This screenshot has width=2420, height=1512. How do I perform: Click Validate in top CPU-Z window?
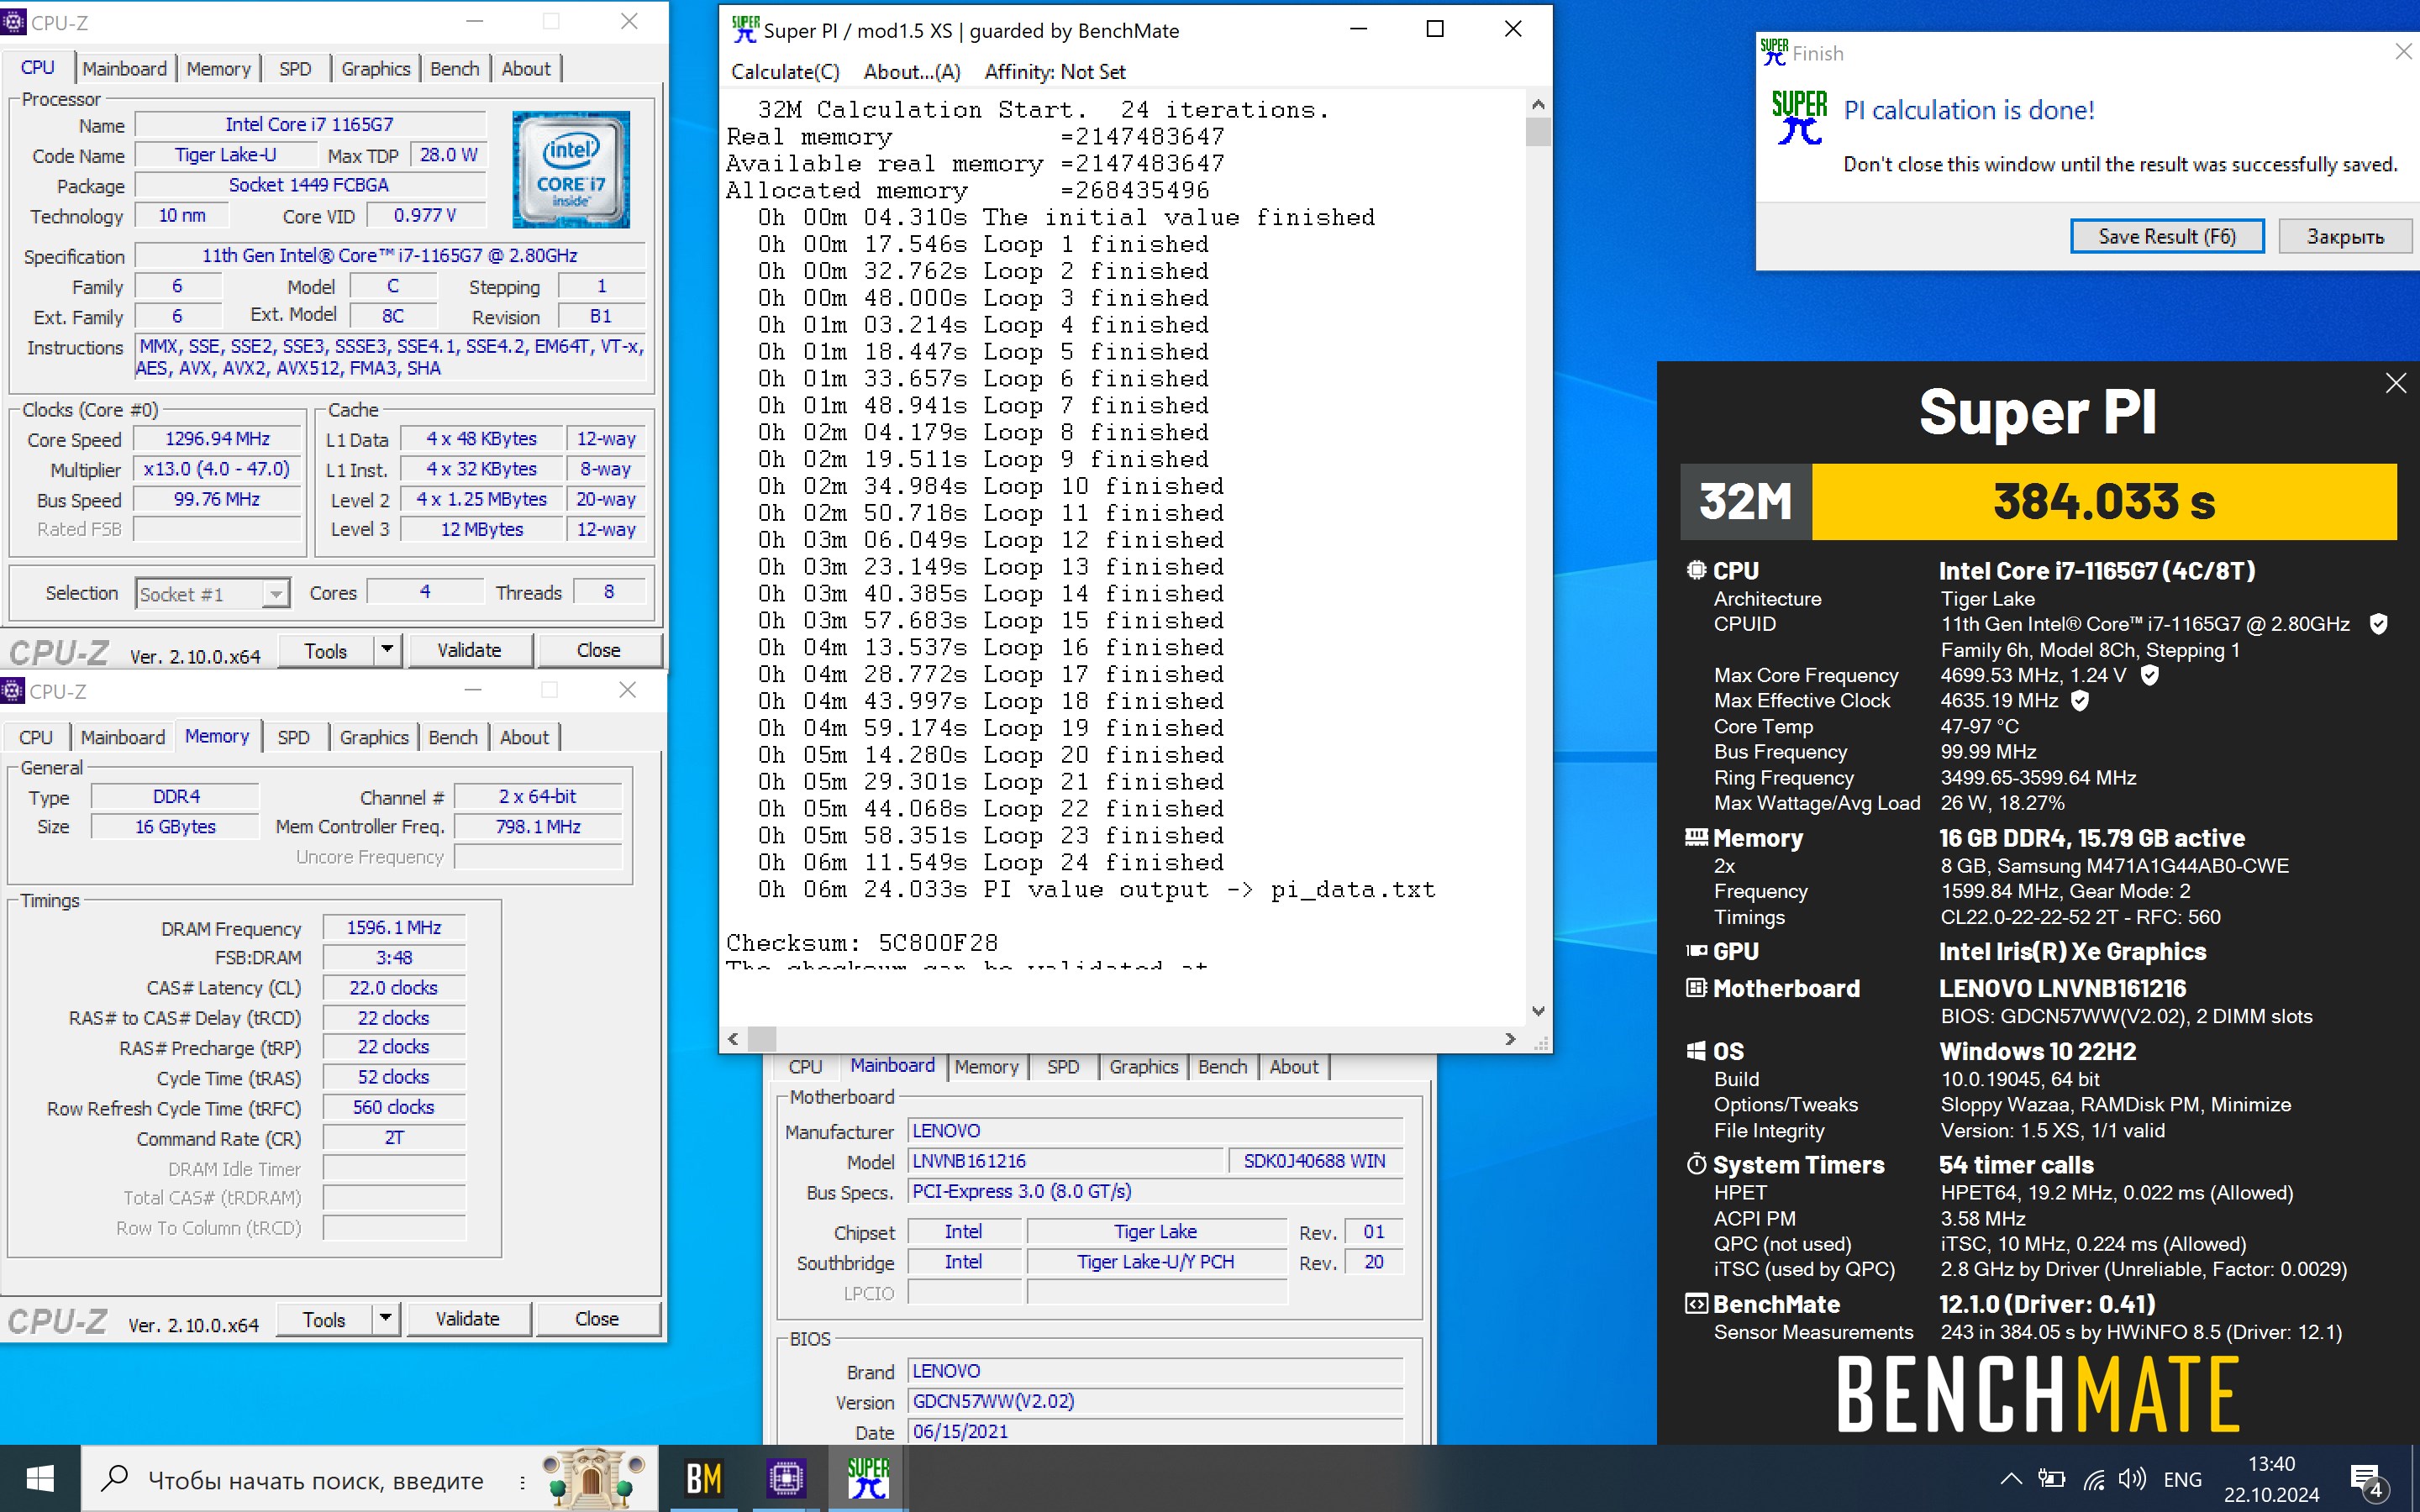469,651
